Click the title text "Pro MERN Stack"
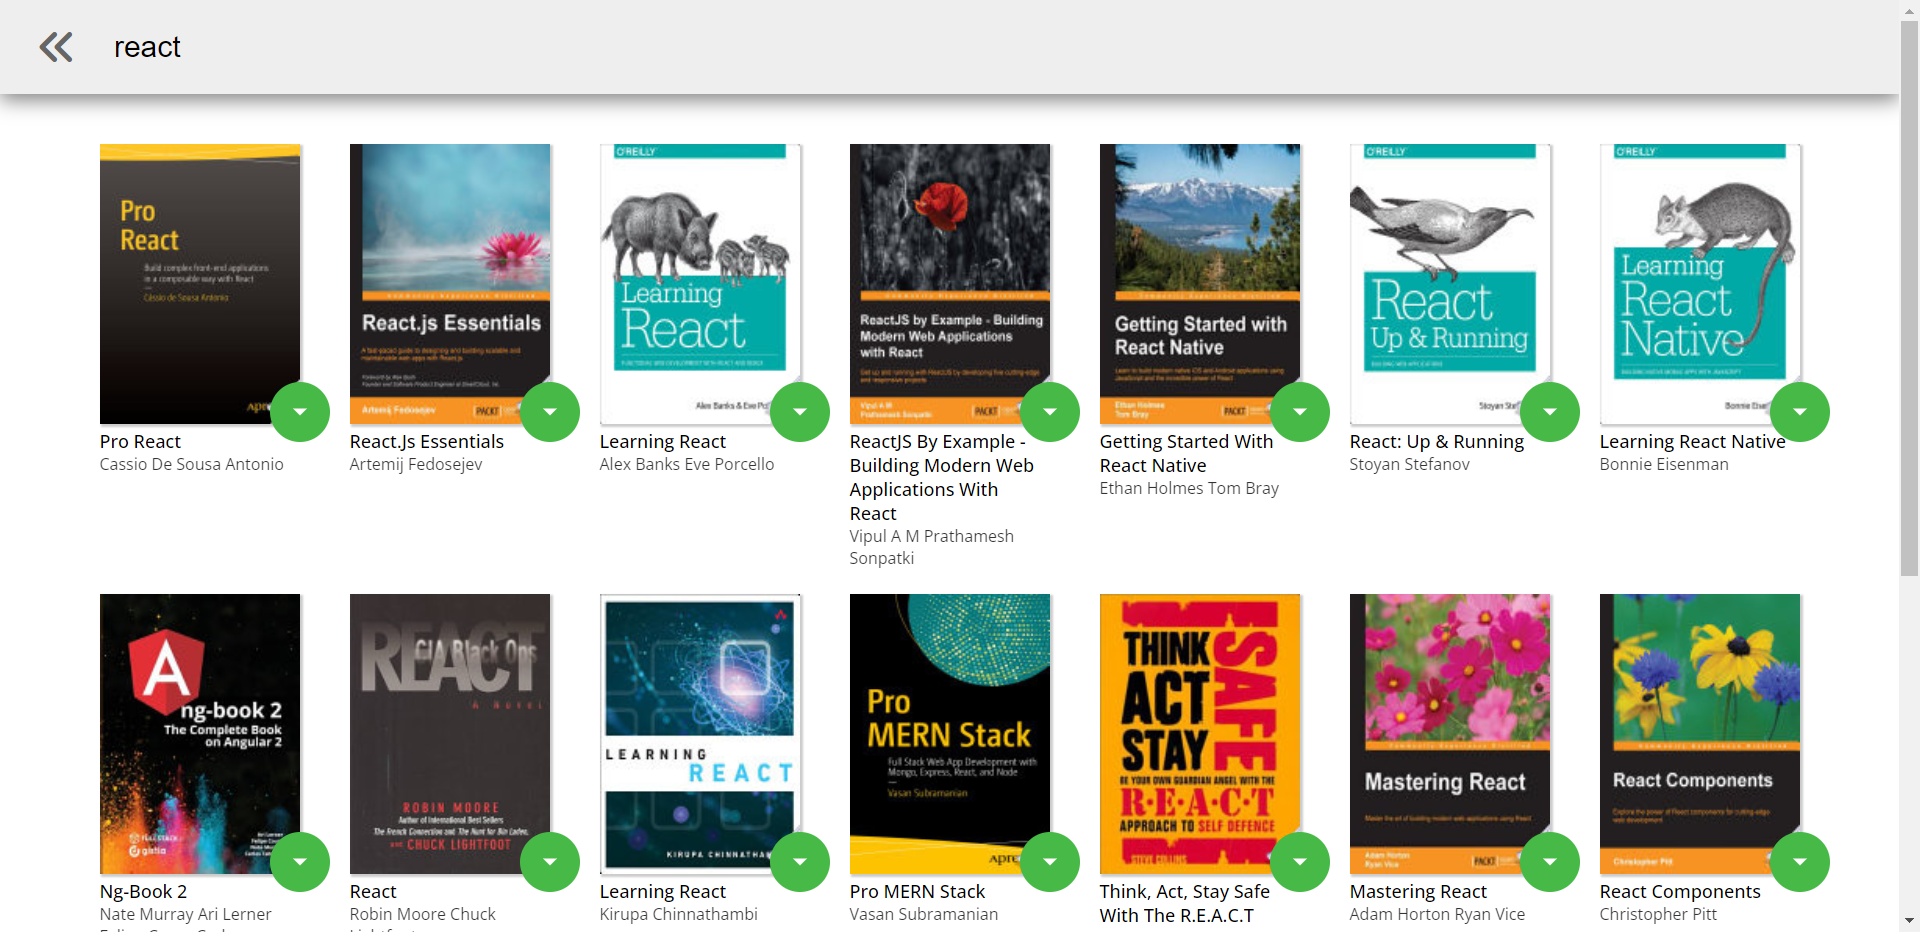 (x=917, y=891)
